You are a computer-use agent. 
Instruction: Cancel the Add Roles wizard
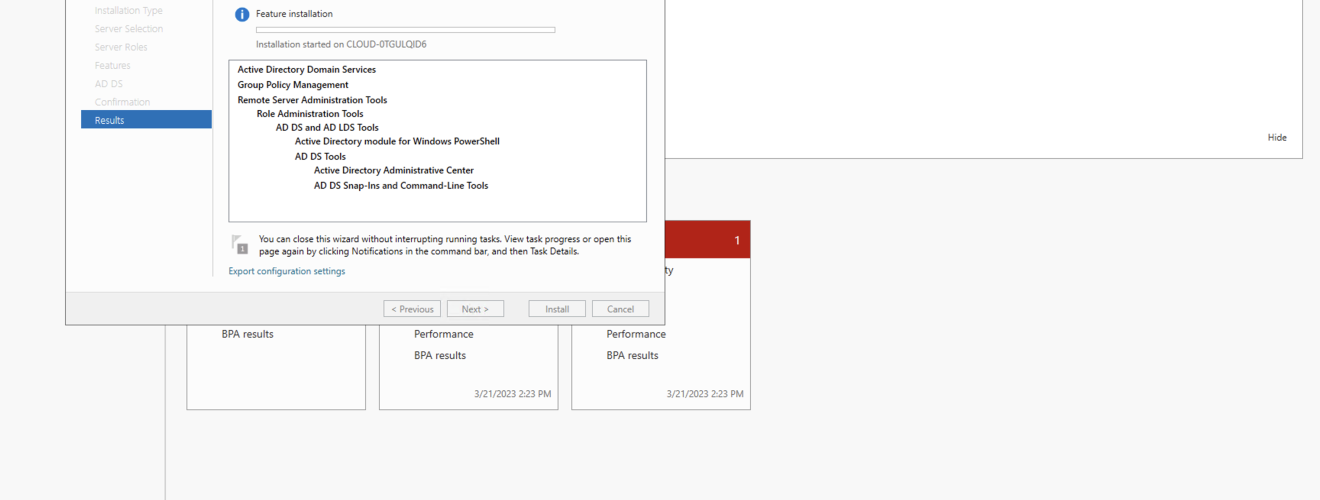pos(620,309)
